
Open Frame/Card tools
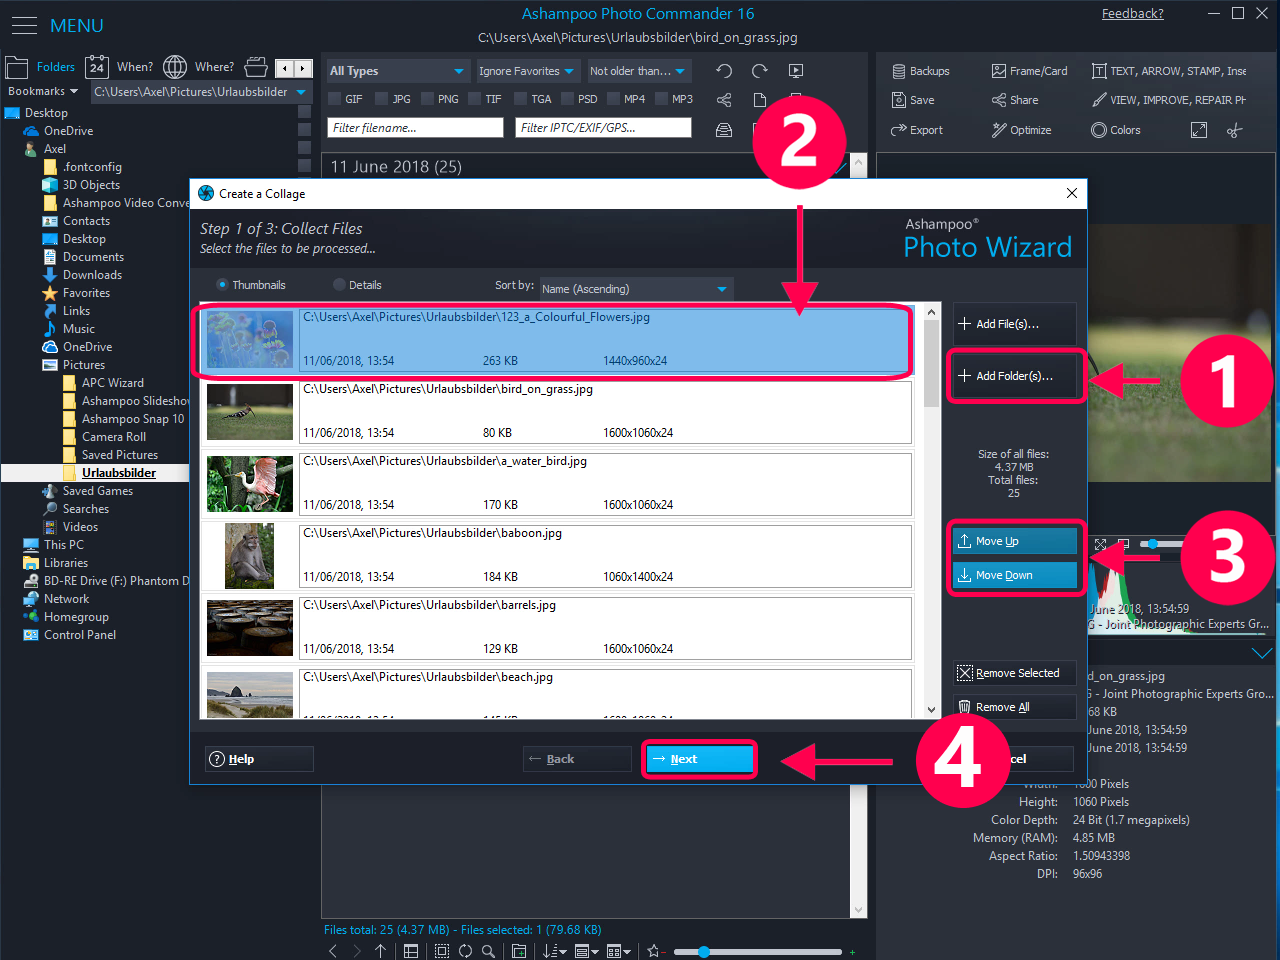(x=1029, y=71)
